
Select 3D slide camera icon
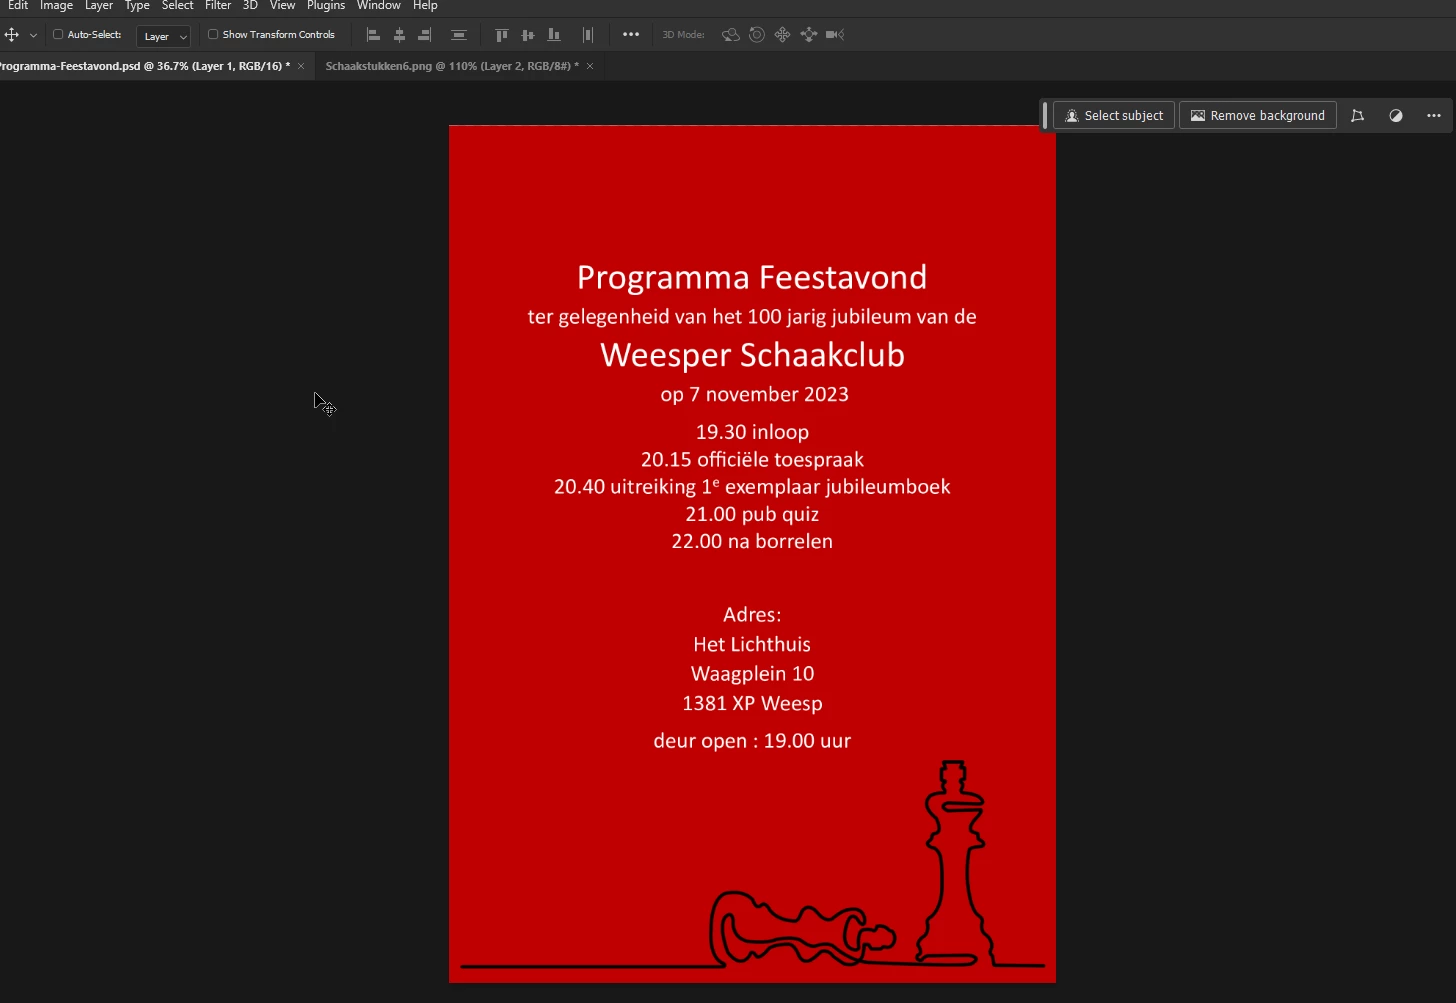[x=809, y=35]
